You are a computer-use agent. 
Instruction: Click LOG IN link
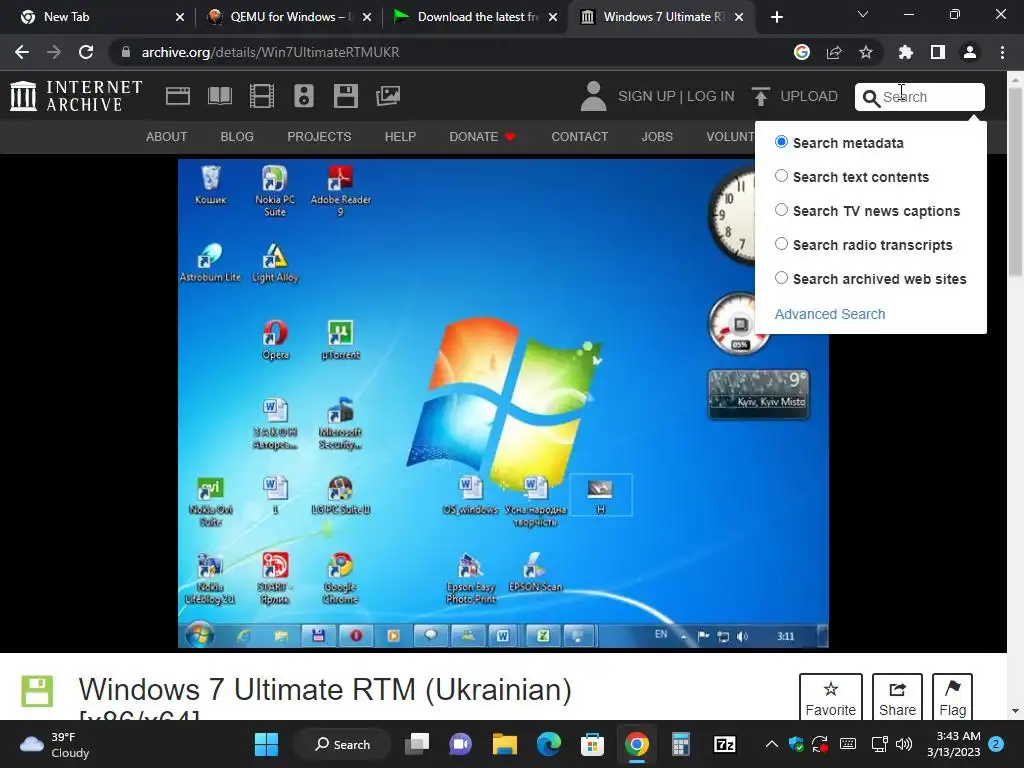711,96
